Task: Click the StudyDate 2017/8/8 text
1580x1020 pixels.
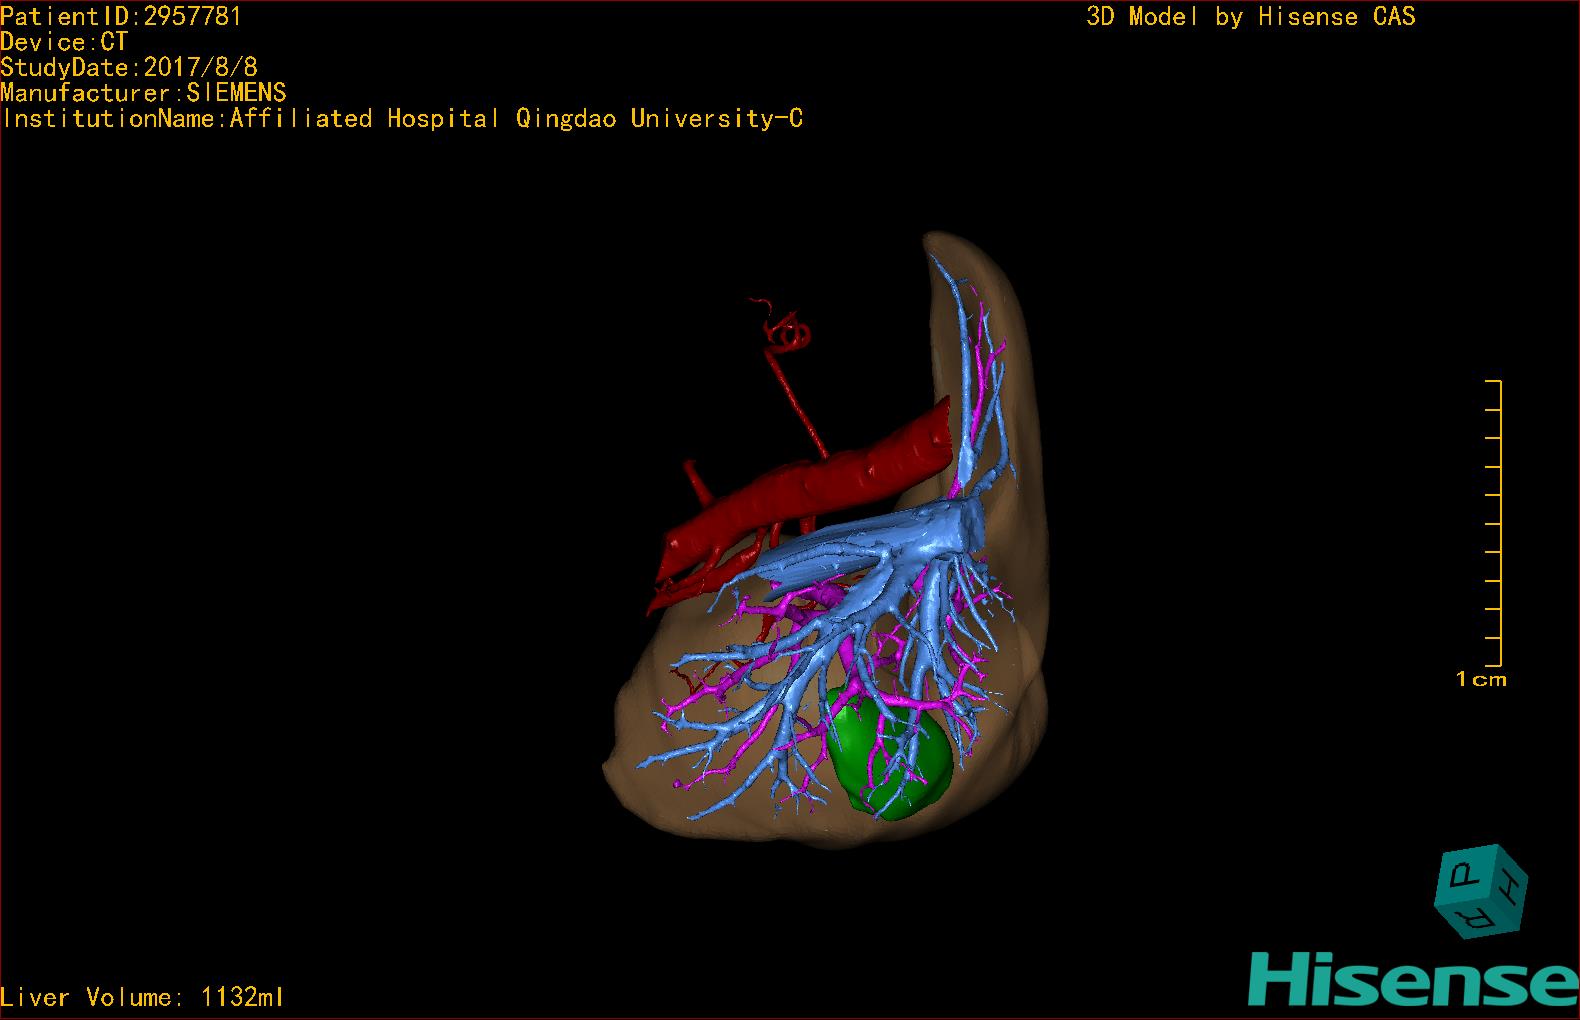Action: coord(129,67)
